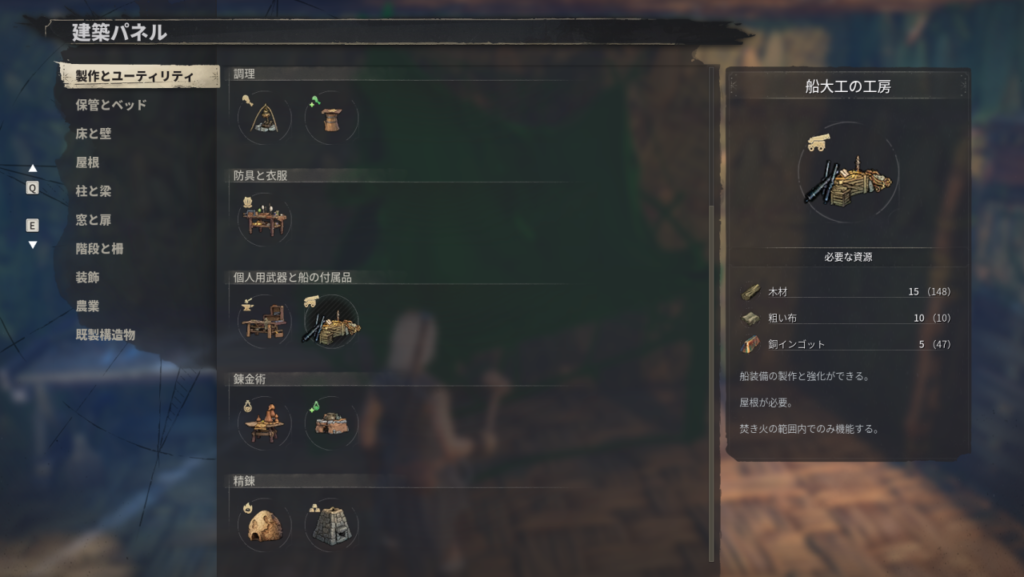Screen dimensions: 1024x577
Task: Select the shipwright's workshop icon in list
Action: pyautogui.click(x=331, y=321)
